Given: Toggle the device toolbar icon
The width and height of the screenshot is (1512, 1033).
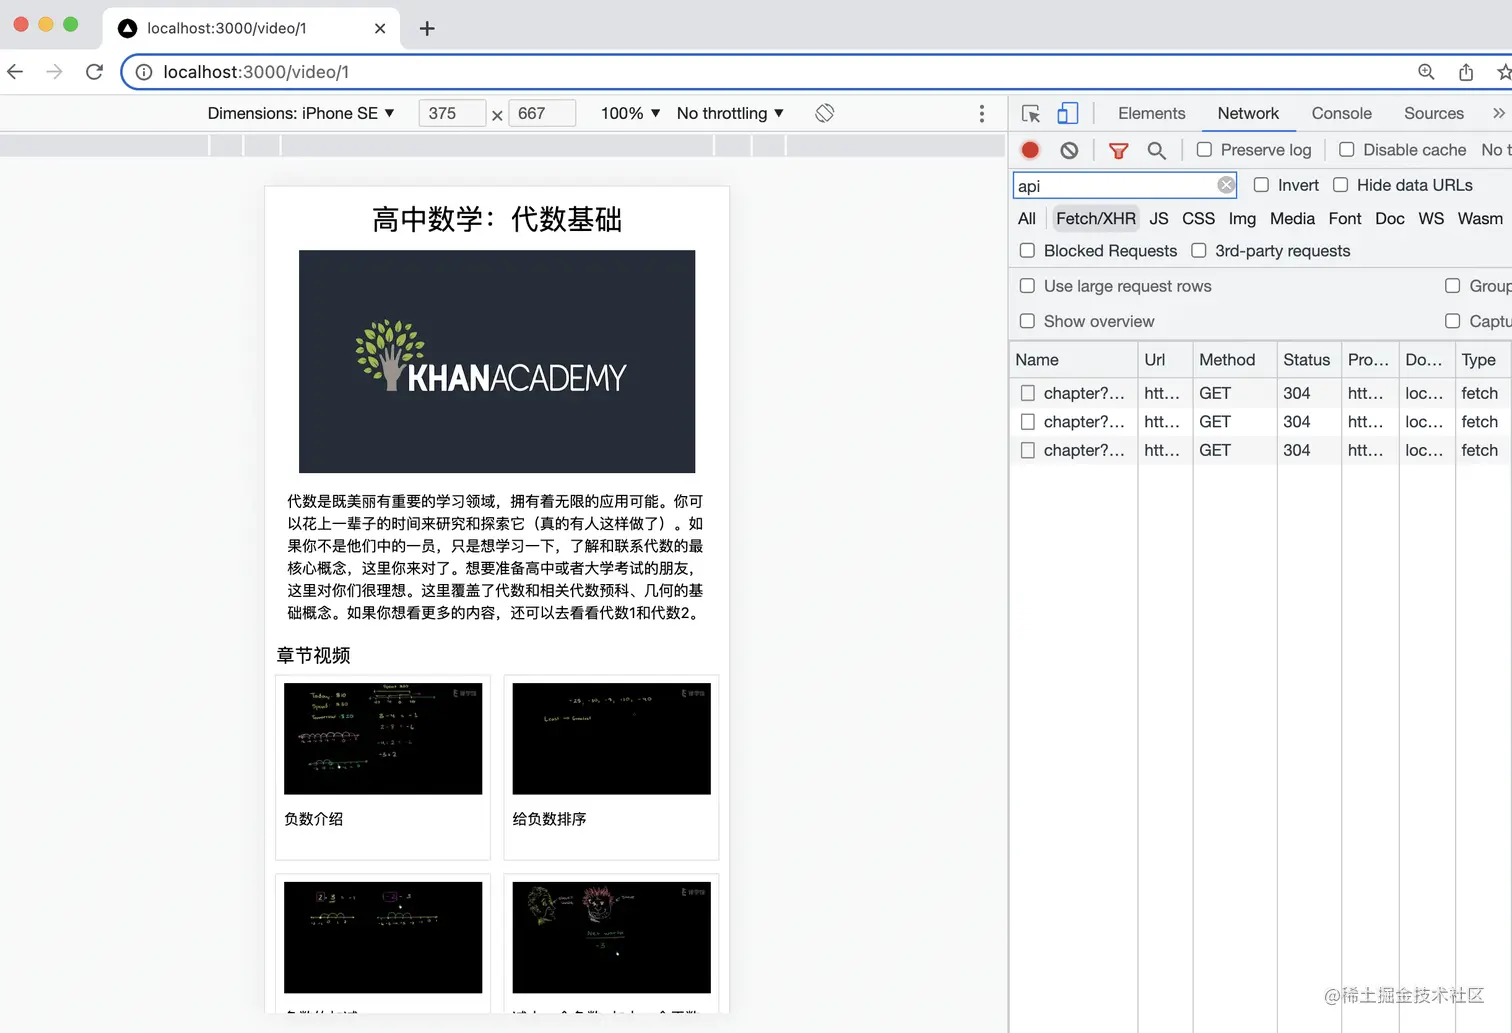Looking at the screenshot, I should click(x=1068, y=113).
